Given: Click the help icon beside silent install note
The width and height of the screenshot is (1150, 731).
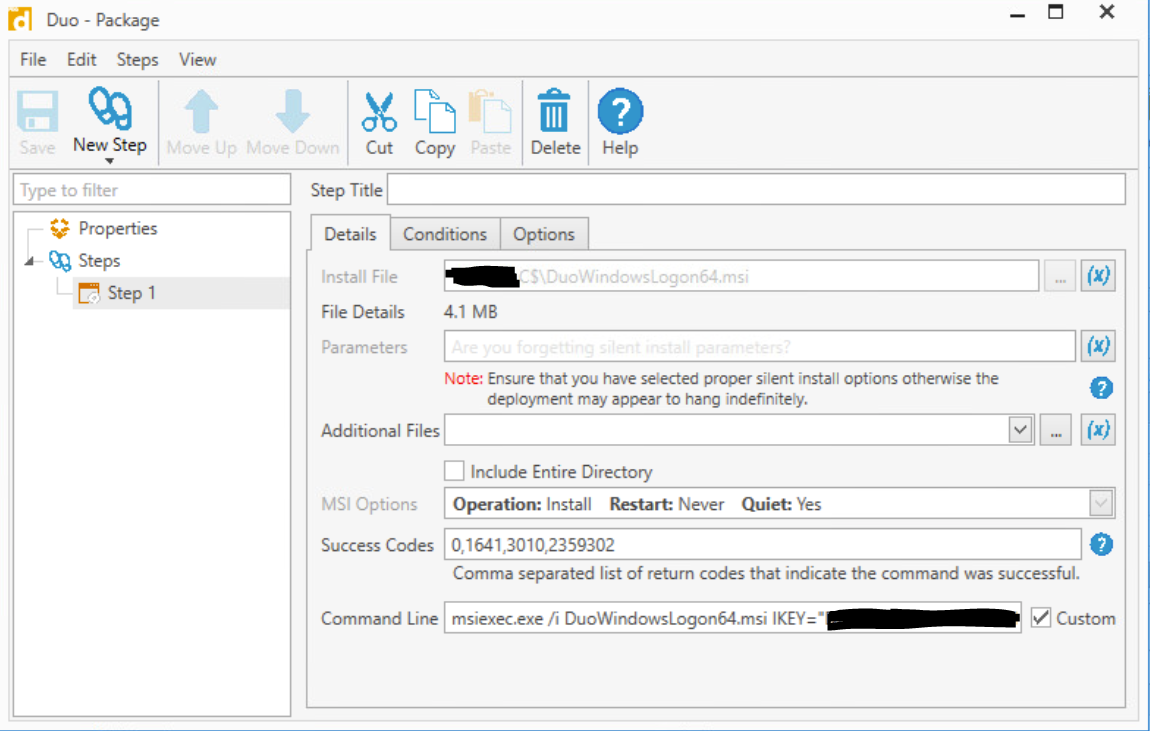Looking at the screenshot, I should pos(1101,388).
